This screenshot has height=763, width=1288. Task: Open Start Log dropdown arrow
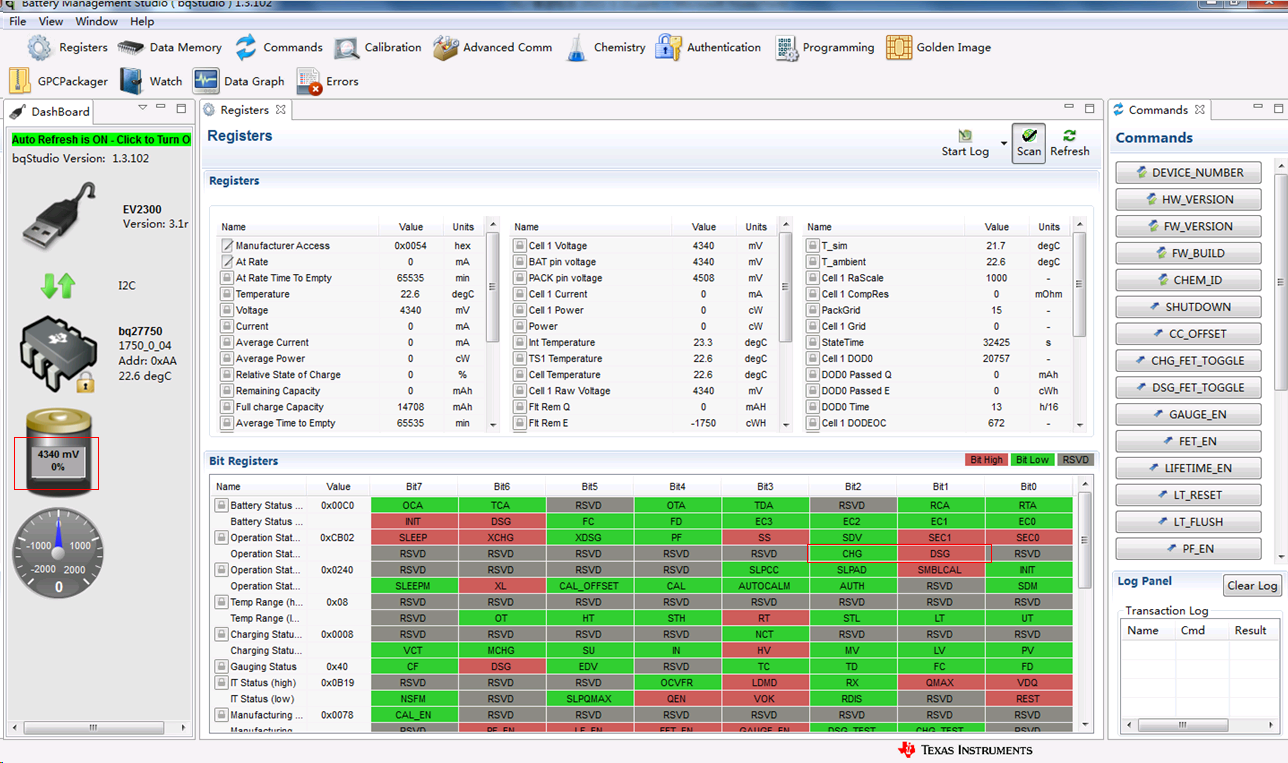point(1003,143)
